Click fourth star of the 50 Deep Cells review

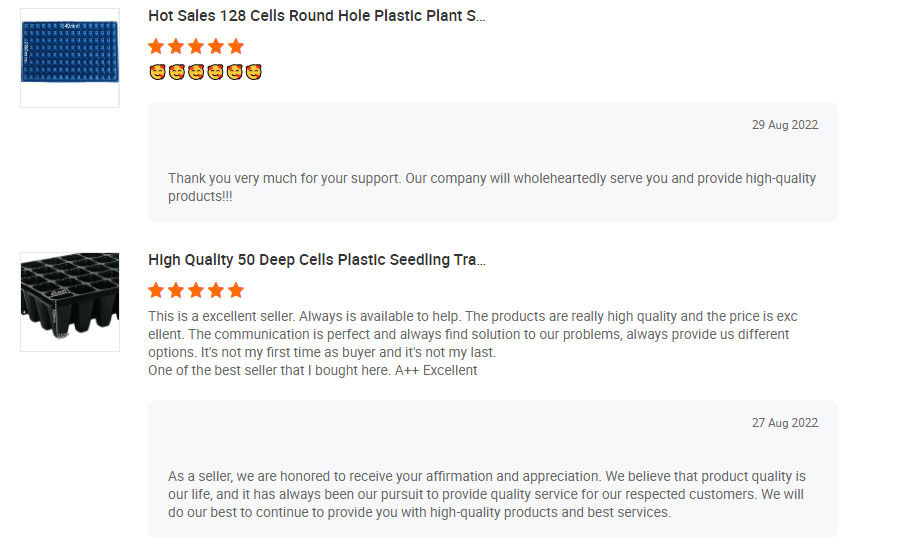click(x=216, y=290)
